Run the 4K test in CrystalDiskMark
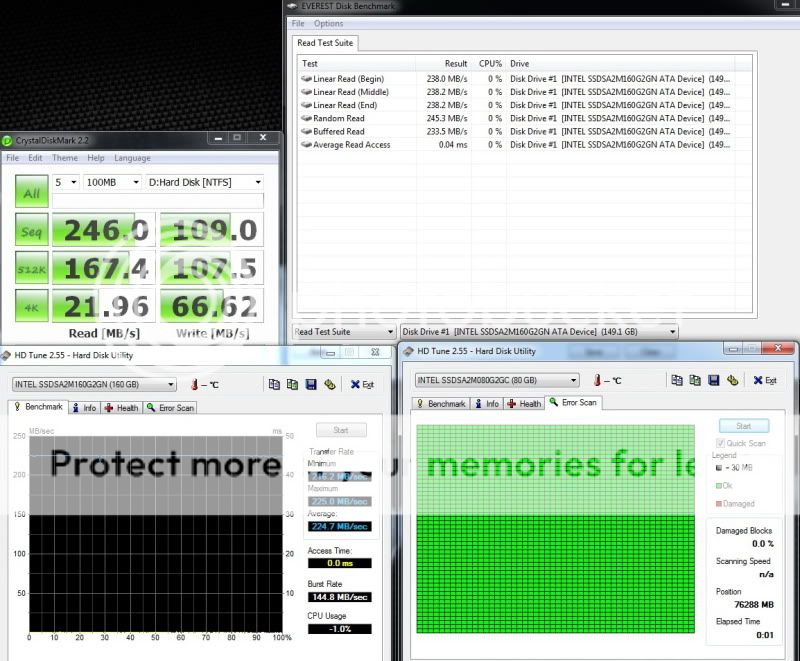The height and width of the screenshot is (661, 800). tap(31, 305)
